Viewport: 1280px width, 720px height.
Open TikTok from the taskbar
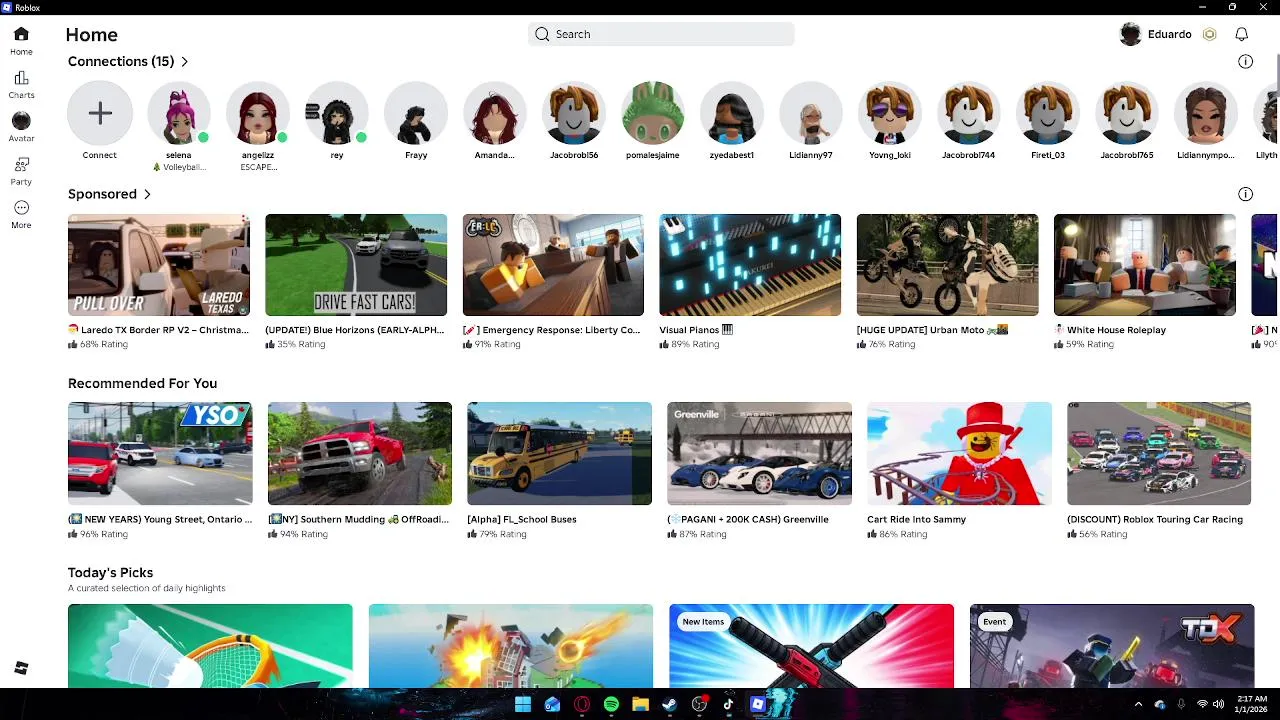(x=728, y=705)
